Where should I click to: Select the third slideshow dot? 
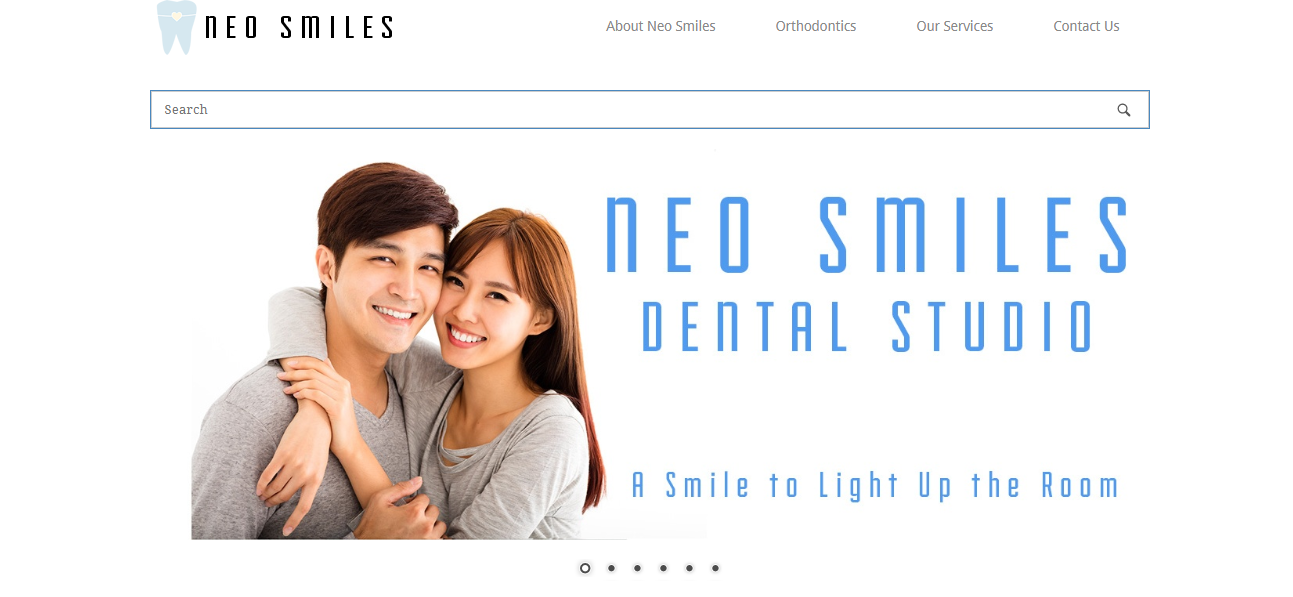(x=637, y=568)
